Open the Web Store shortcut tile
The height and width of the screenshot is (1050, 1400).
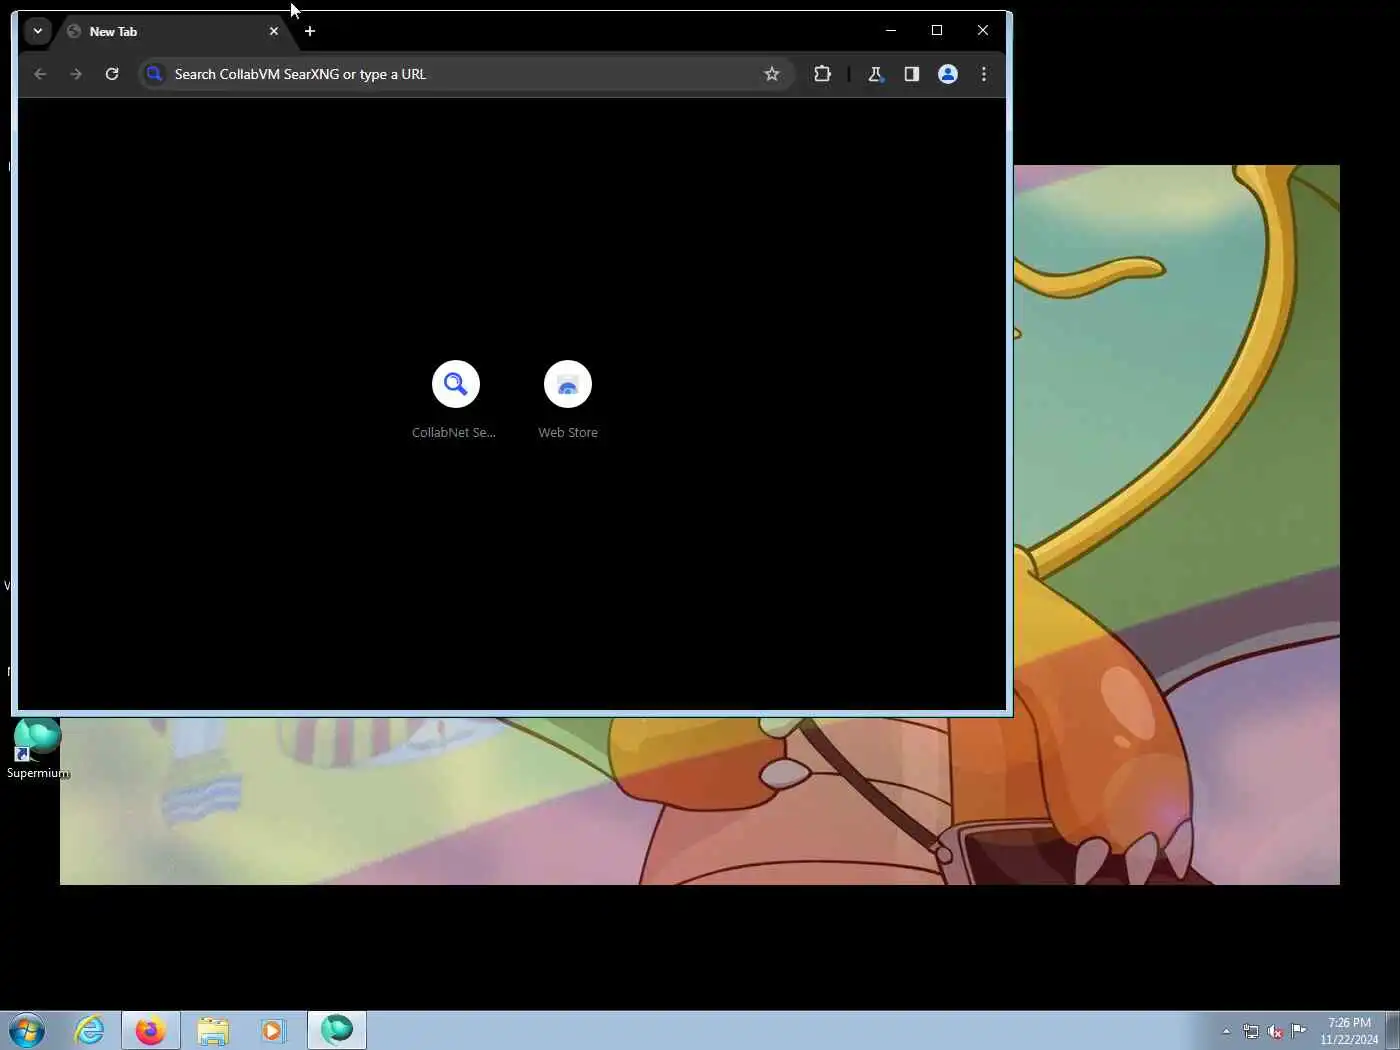pyautogui.click(x=568, y=399)
